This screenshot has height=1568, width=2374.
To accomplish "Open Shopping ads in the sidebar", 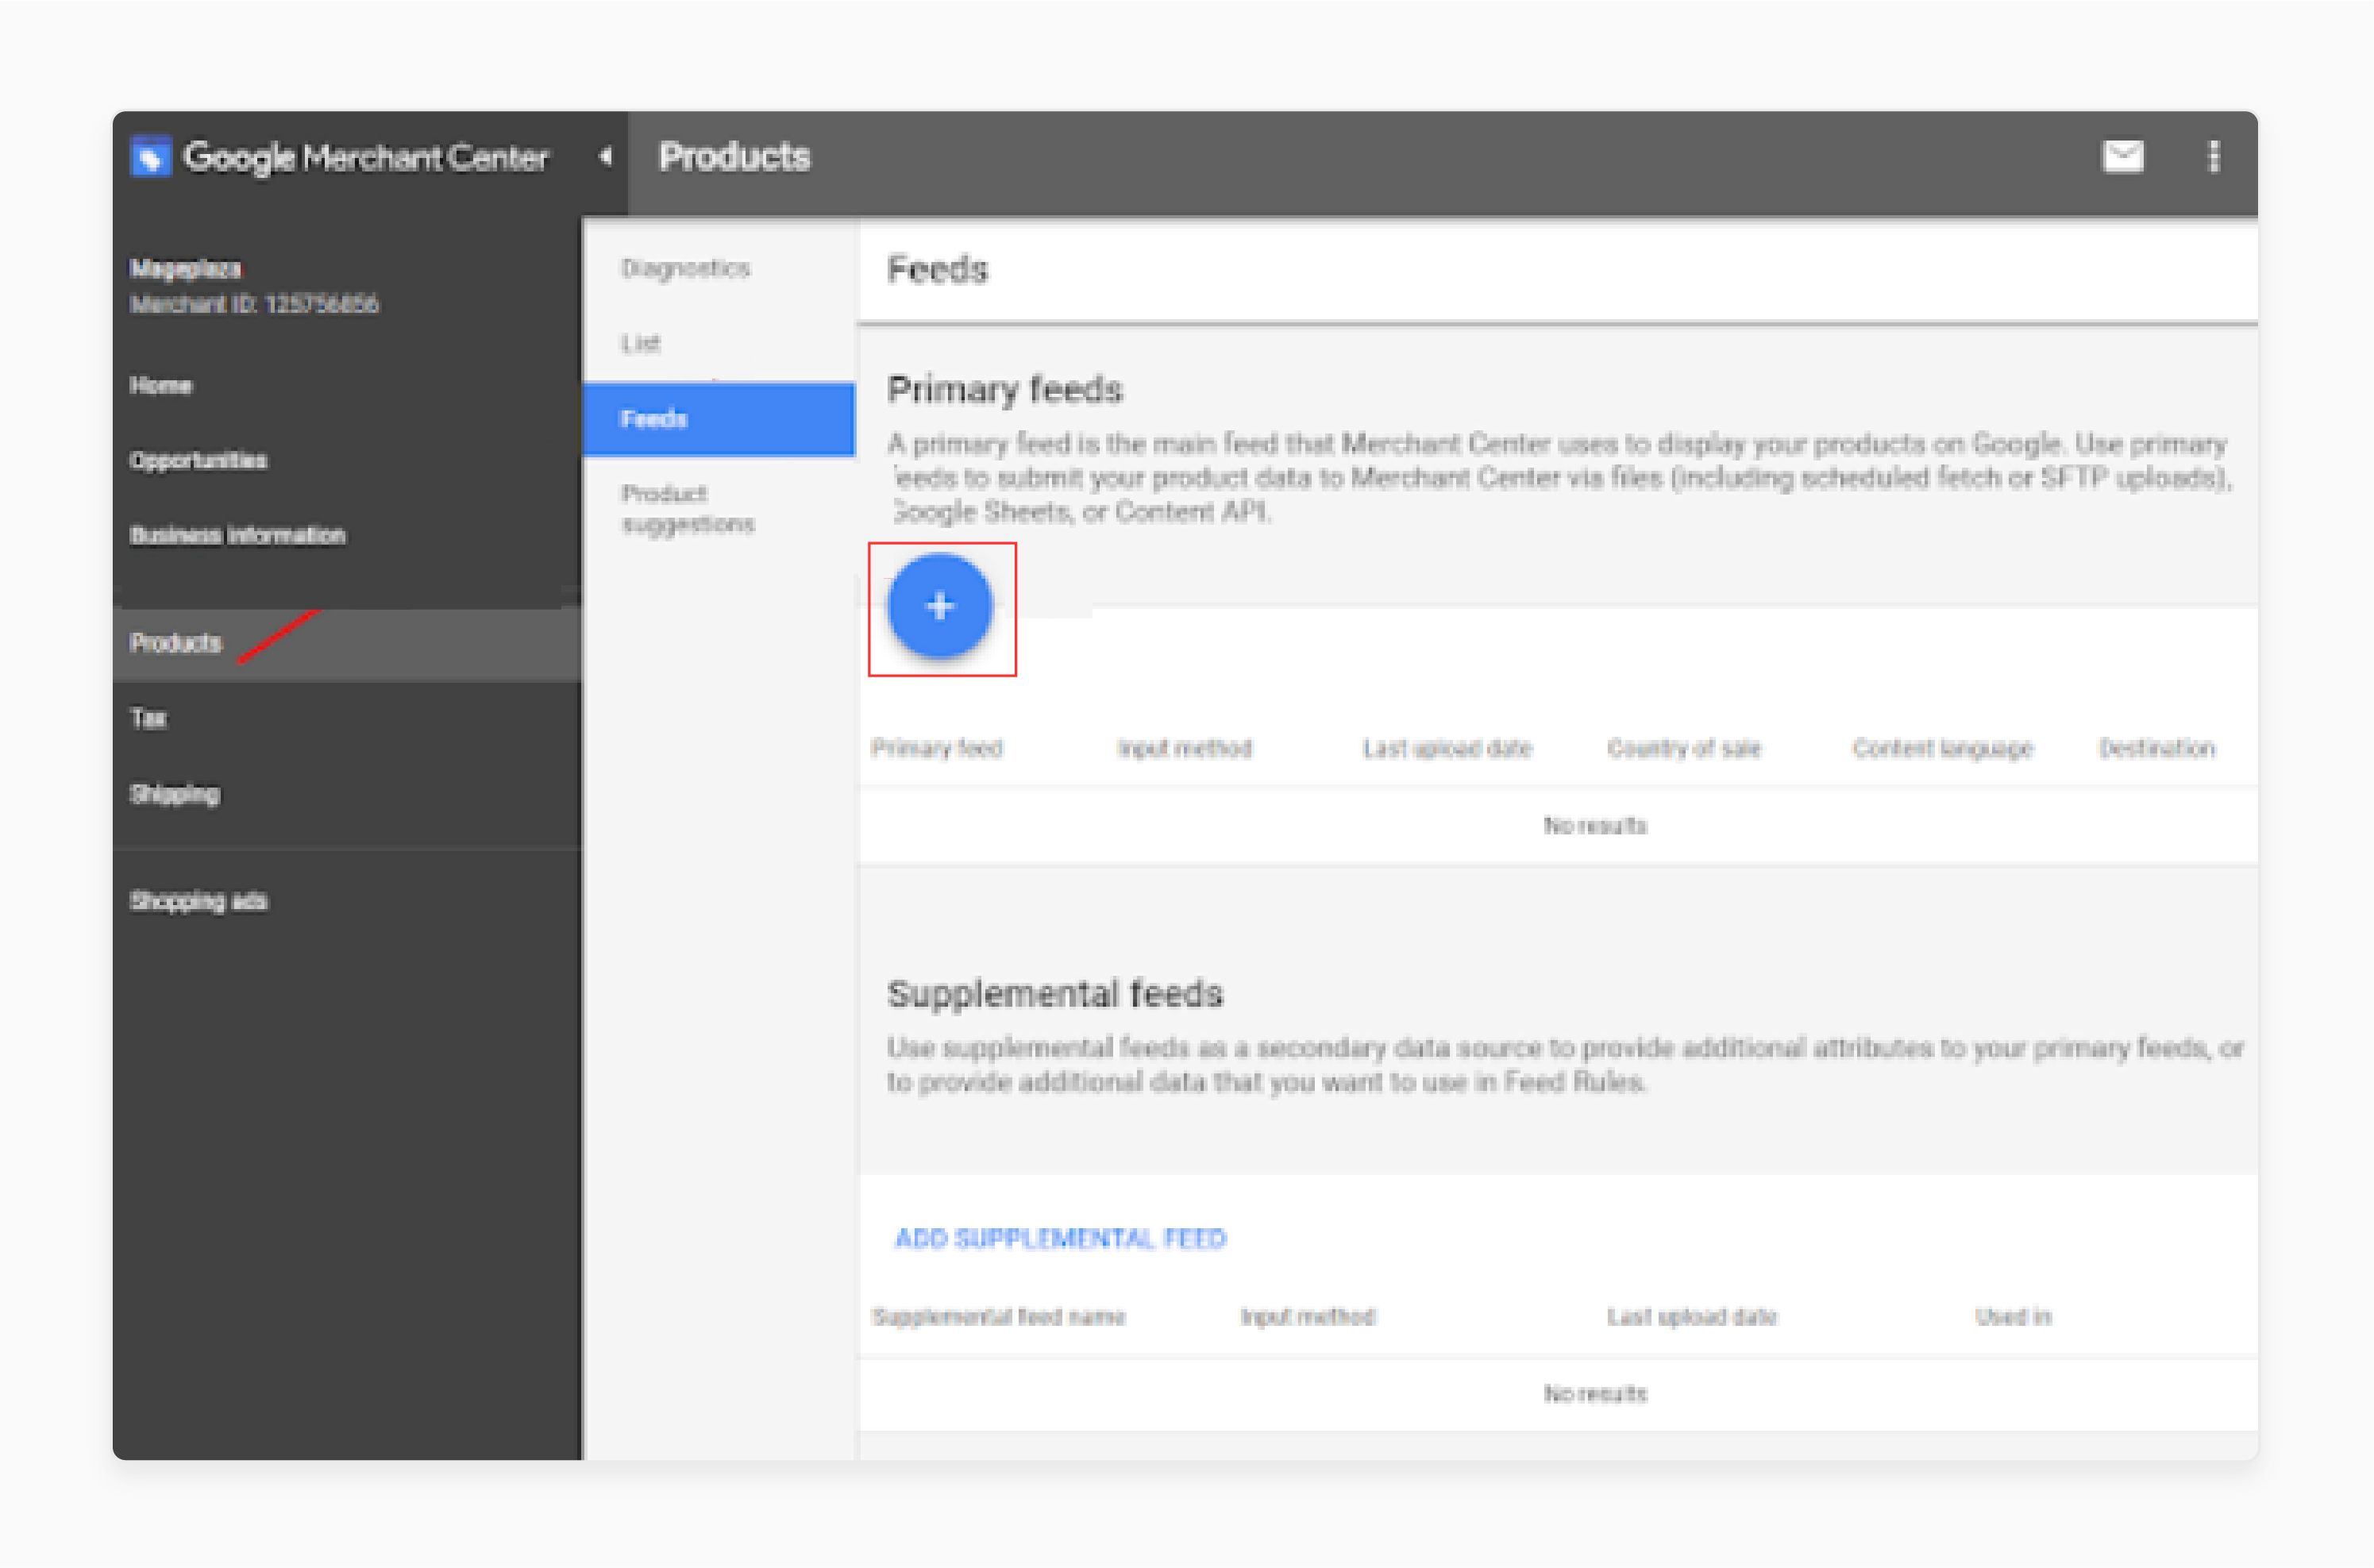I will coord(198,901).
